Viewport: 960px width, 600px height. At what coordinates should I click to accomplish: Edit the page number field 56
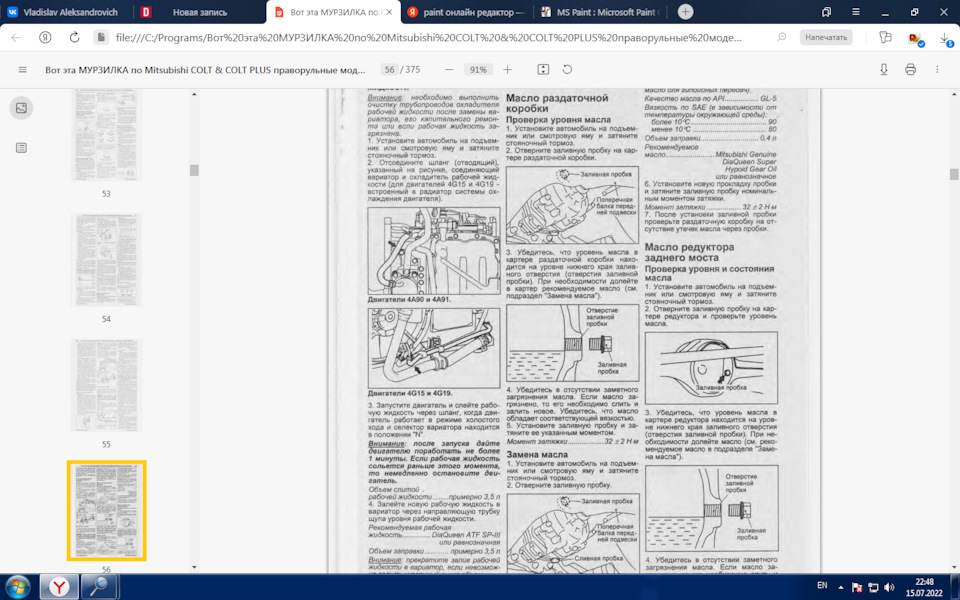(389, 70)
